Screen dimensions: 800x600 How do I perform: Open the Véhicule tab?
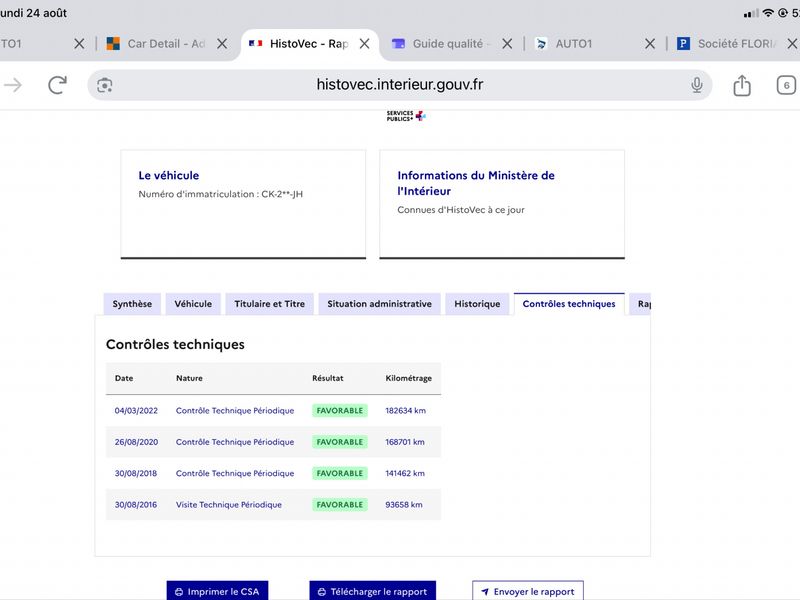click(193, 304)
